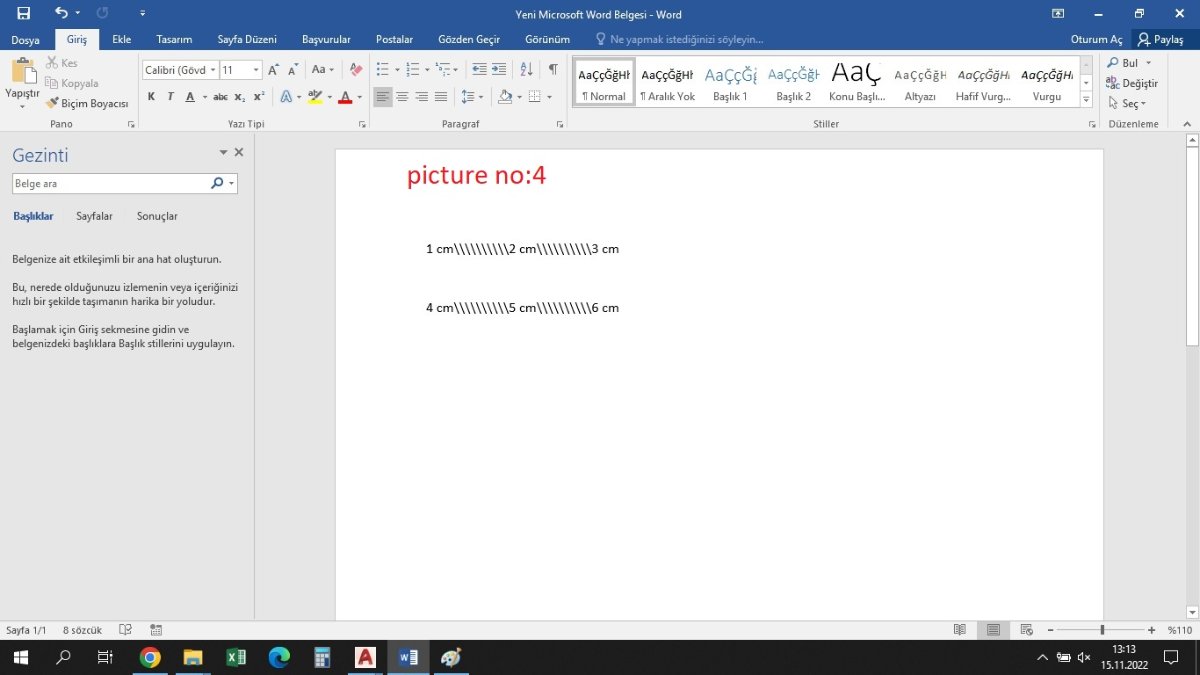Click the Format Painter (Biçim Boyacısı) button
This screenshot has width=1200, height=675.
click(87, 103)
